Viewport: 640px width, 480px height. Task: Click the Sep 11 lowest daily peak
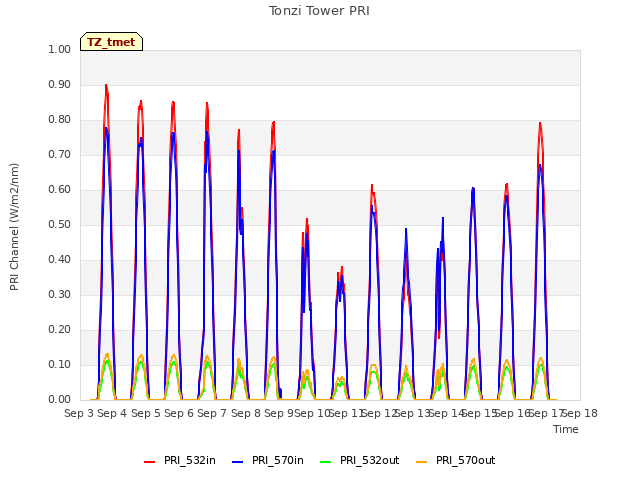(x=342, y=268)
